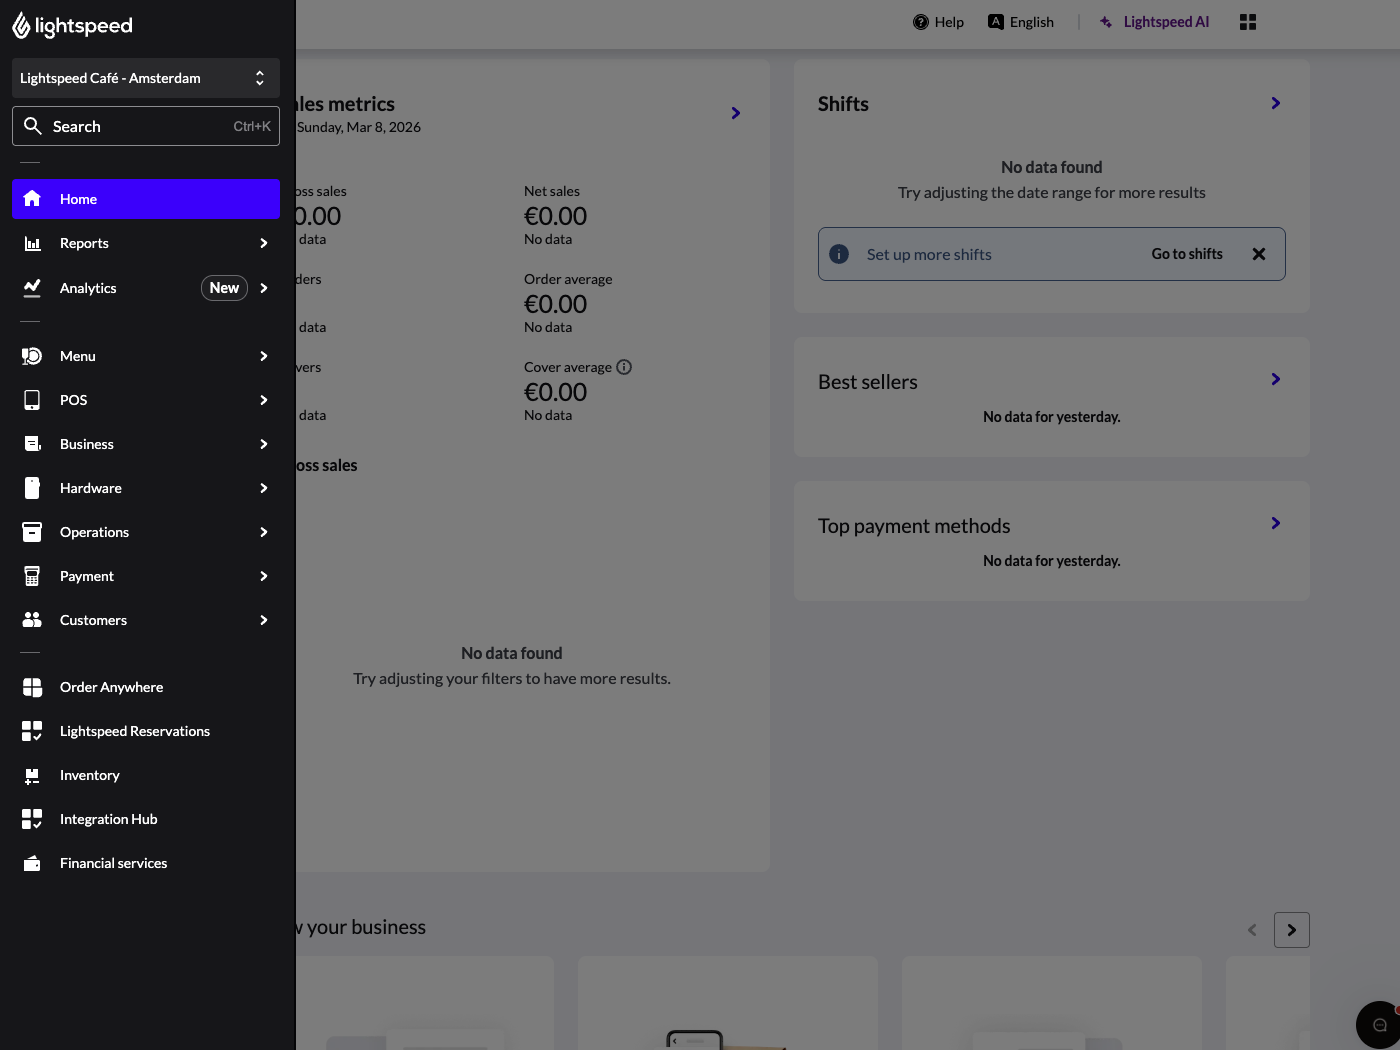The height and width of the screenshot is (1050, 1400).
Task: Open Lightspeed AI
Action: pos(1154,21)
